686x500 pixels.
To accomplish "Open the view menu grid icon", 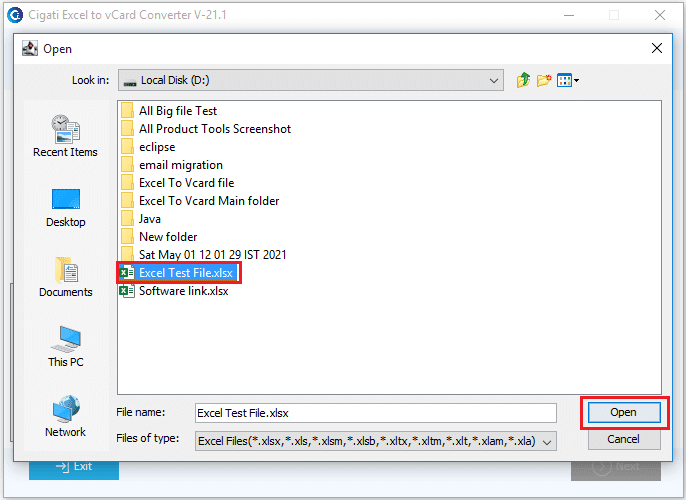I will point(564,80).
